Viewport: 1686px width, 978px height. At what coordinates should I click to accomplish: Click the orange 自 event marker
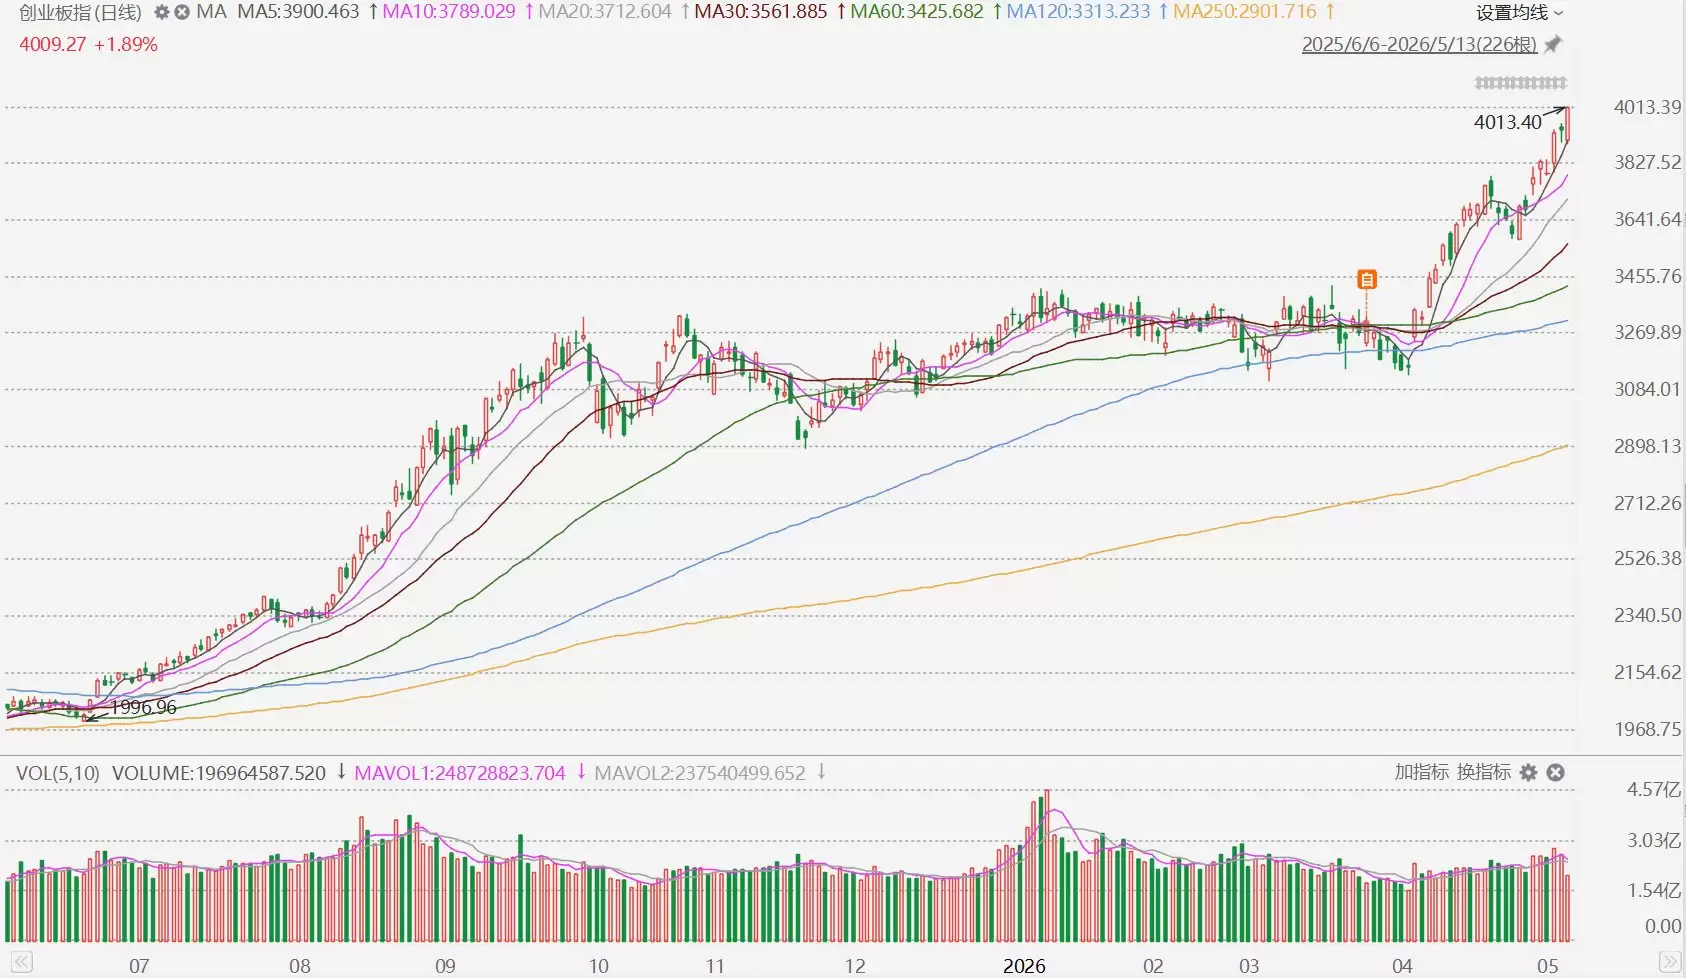point(1367,280)
